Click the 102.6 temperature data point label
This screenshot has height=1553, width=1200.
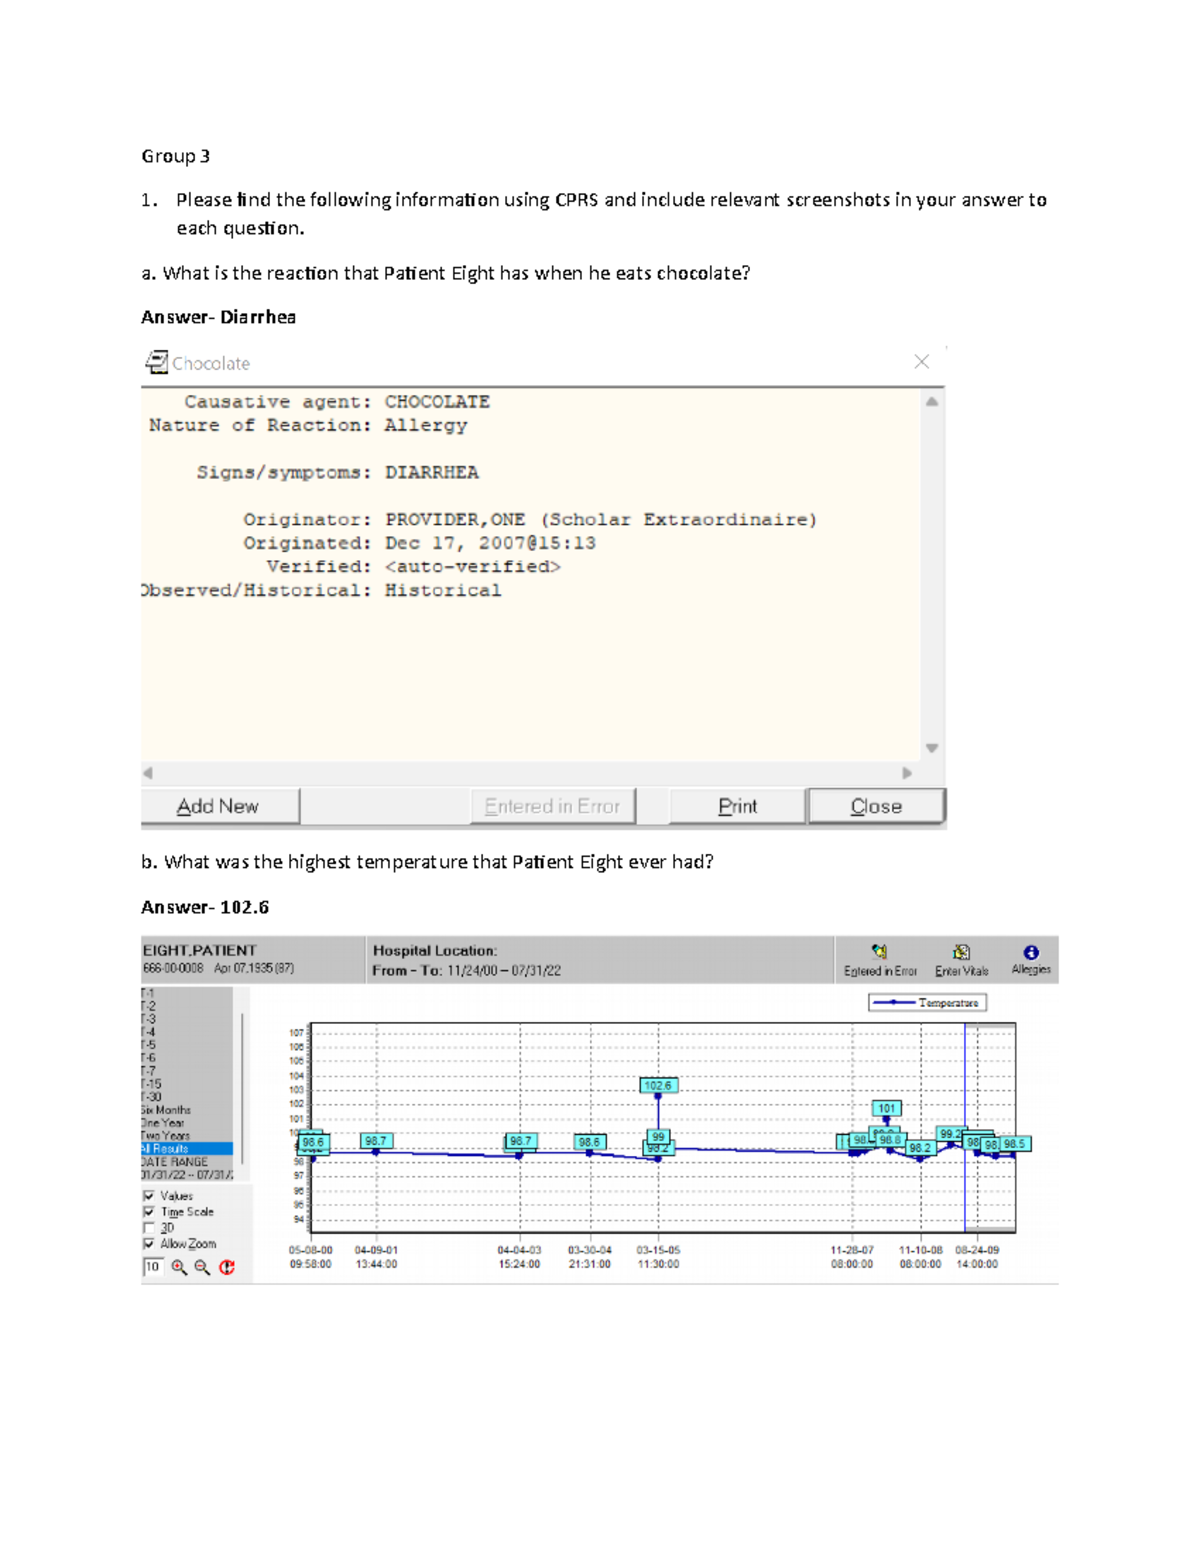(x=658, y=1085)
